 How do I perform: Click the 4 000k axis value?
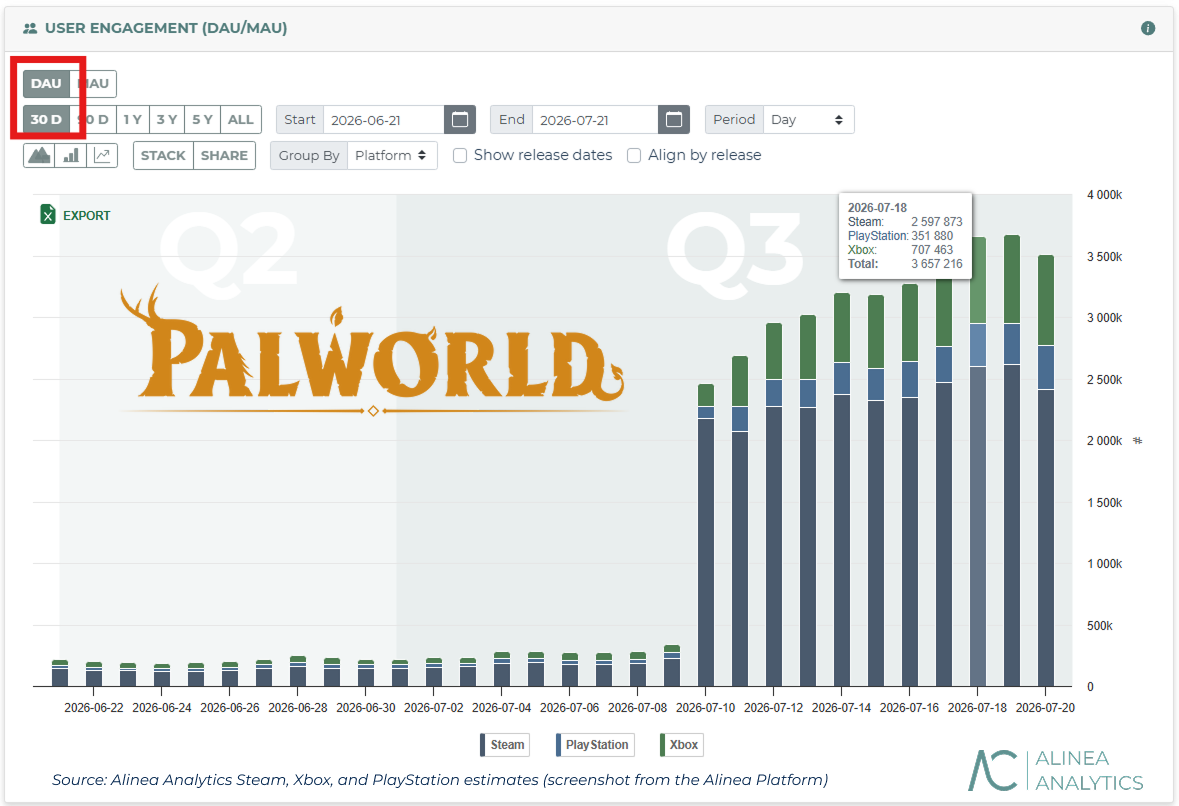1105,195
